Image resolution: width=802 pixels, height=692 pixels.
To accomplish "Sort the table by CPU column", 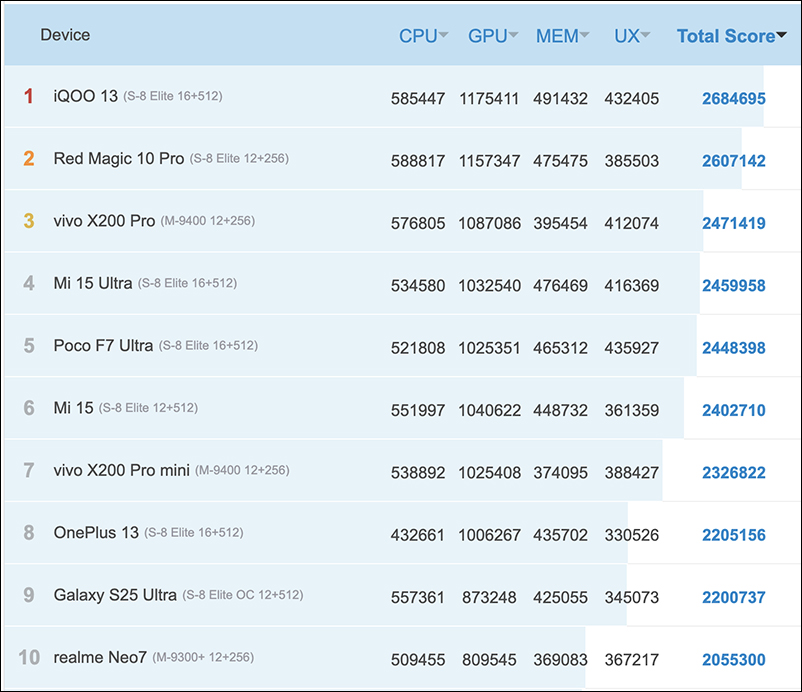I will click(424, 36).
